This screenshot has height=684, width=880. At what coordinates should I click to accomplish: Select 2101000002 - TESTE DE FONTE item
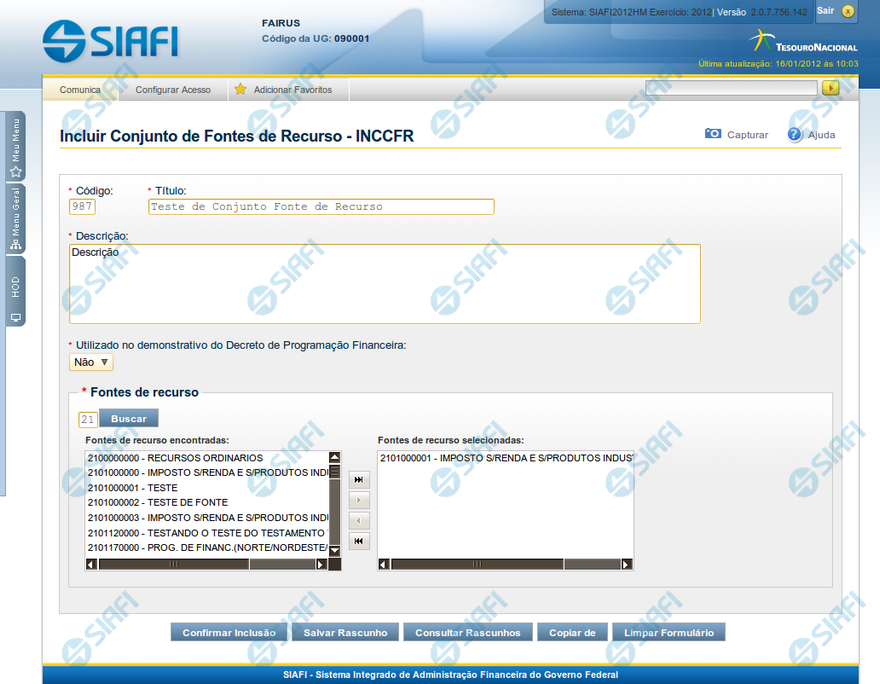158,502
